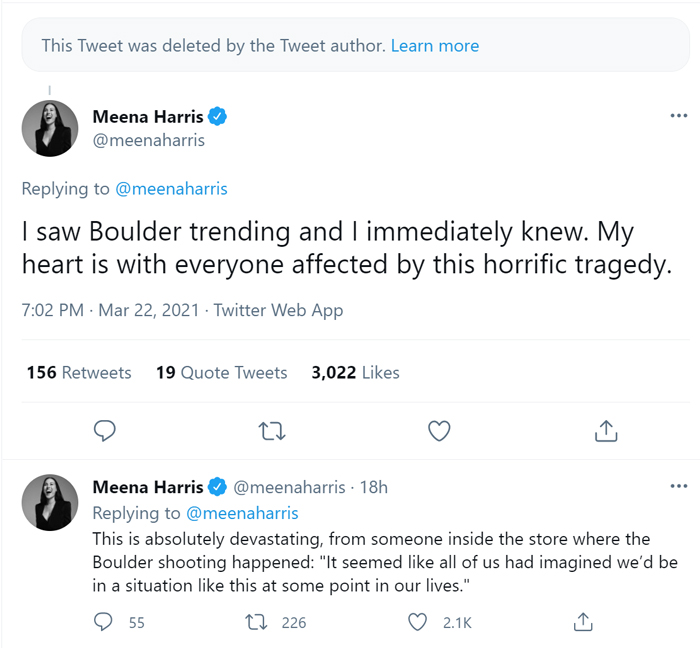
Task: Share the main tweet via share icon
Action: pos(606,431)
